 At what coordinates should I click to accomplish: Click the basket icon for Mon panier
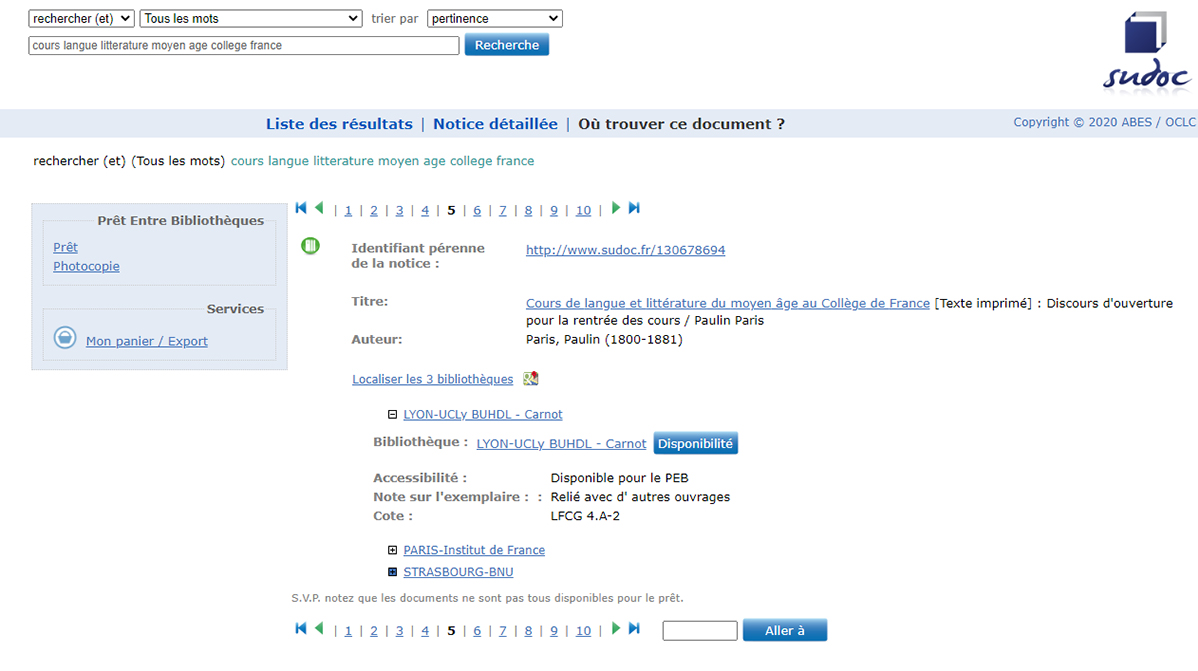65,337
